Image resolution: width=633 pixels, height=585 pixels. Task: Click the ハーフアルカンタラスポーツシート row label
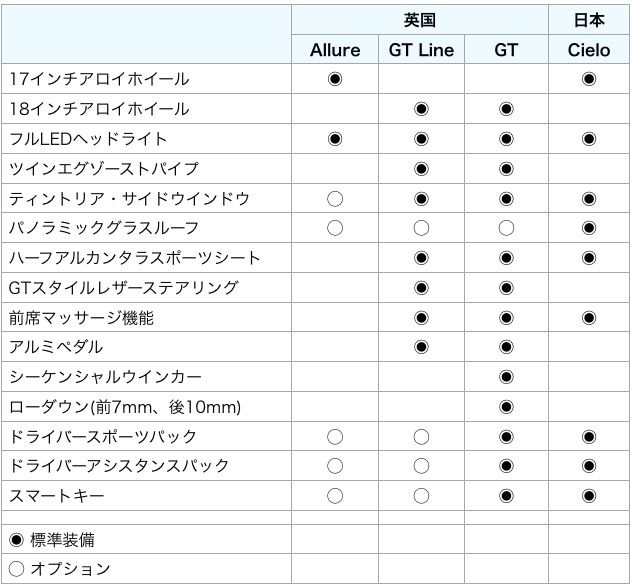[x=135, y=258]
